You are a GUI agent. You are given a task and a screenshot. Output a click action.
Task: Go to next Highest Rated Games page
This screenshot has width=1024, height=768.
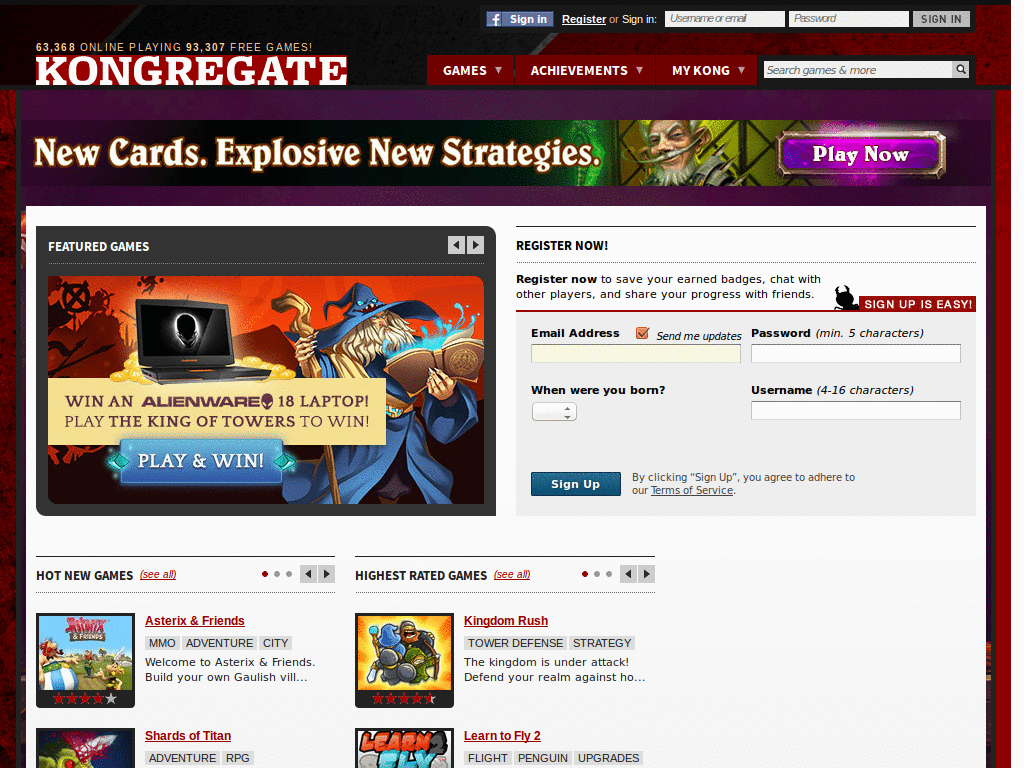tap(647, 574)
